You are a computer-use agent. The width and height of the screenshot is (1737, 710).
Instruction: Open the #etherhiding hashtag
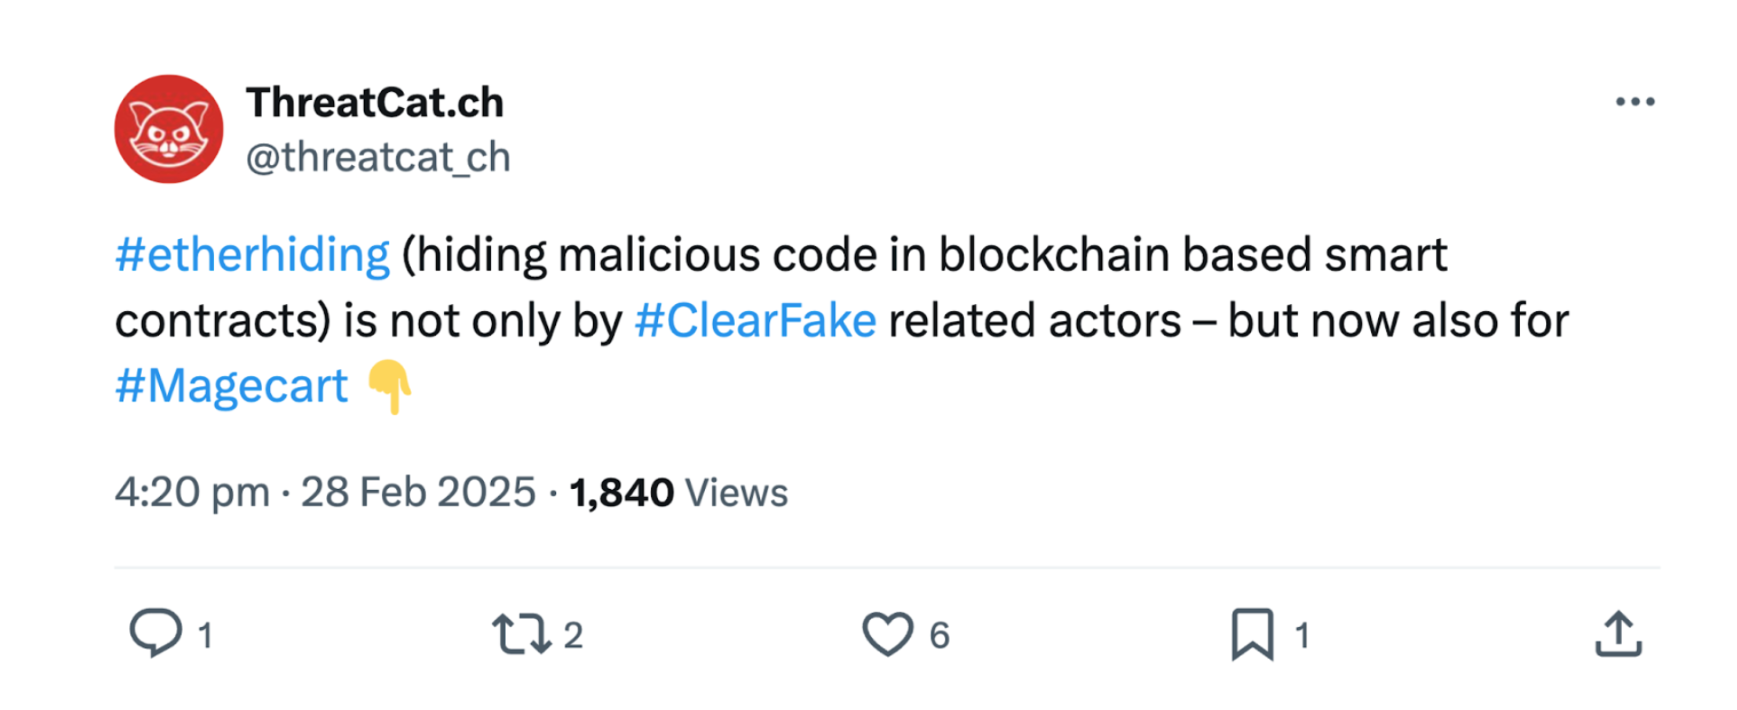point(252,255)
